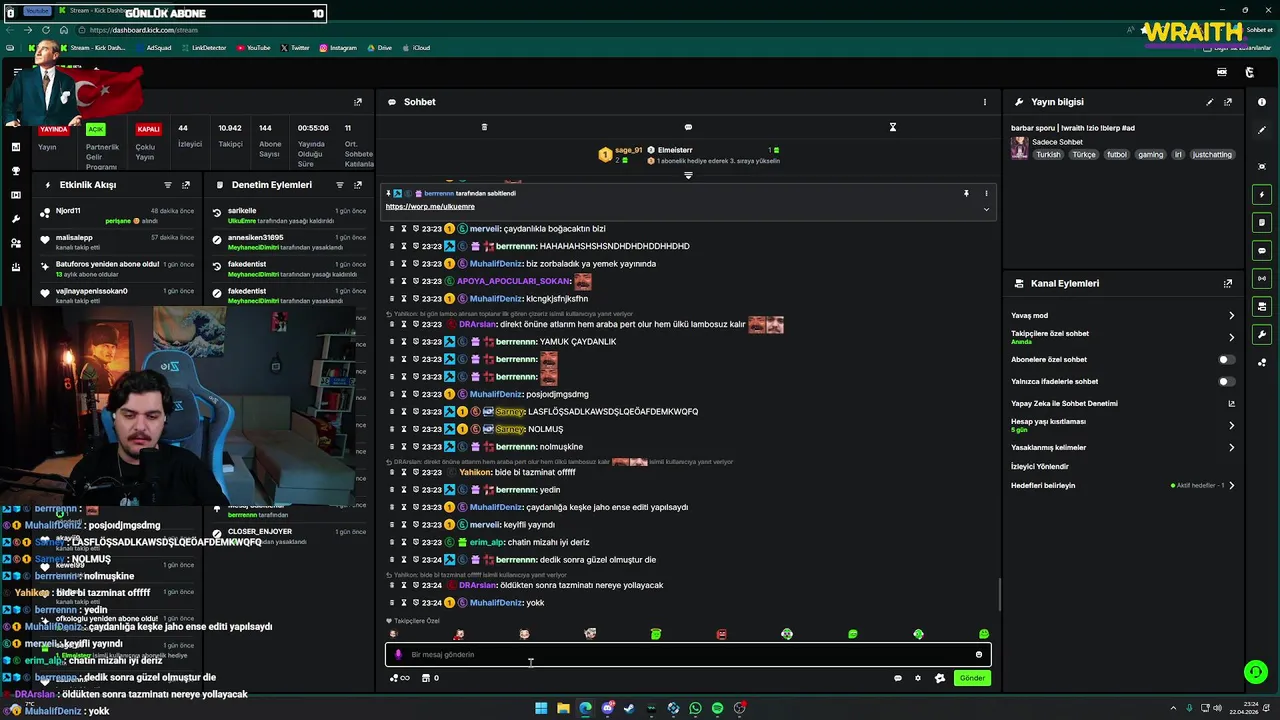This screenshot has height=720, width=1280.
Task: Click the speech bubble icon in chat toolbar
Action: [688, 127]
